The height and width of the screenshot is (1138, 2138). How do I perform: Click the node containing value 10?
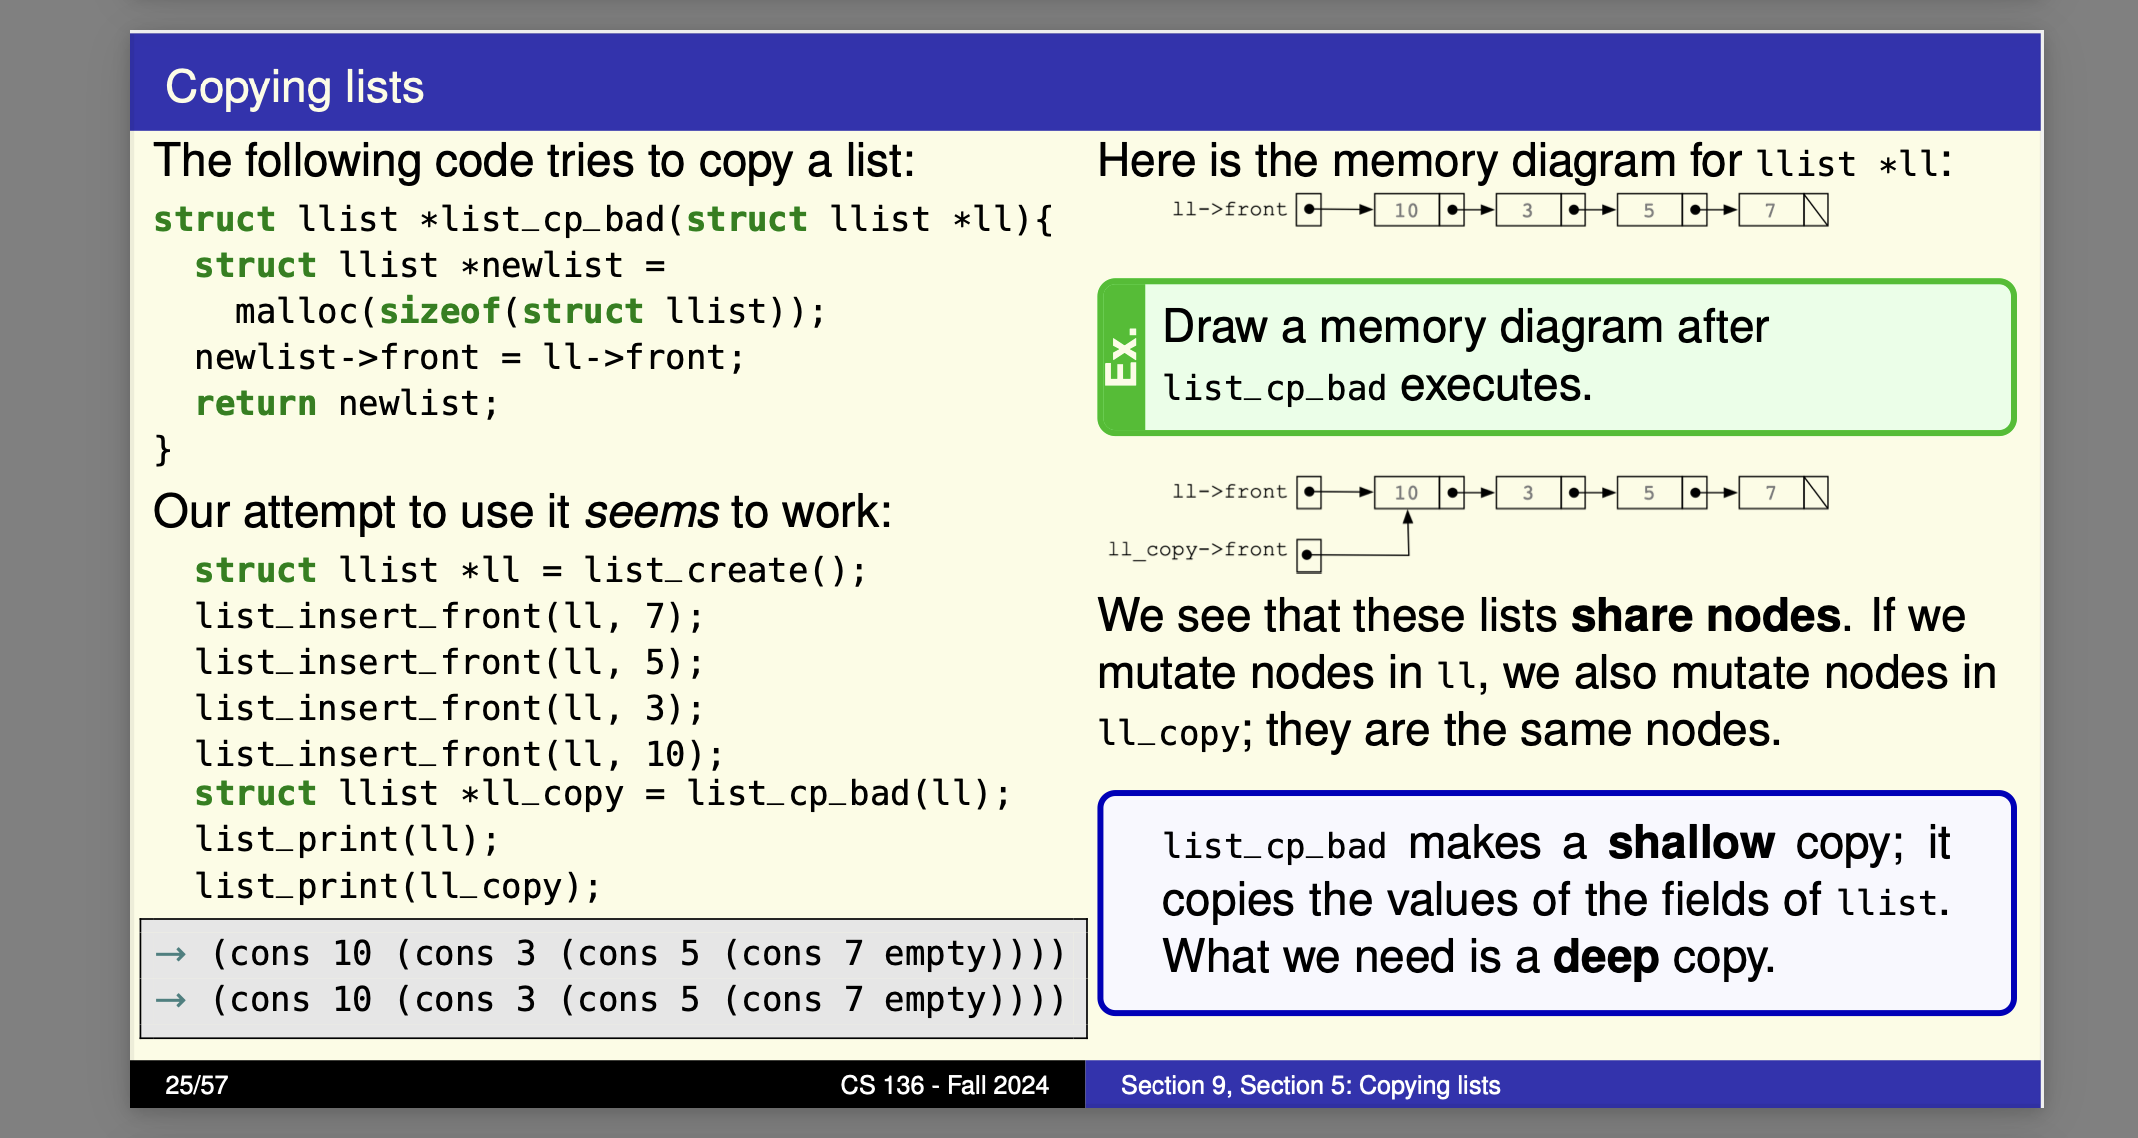1406,210
